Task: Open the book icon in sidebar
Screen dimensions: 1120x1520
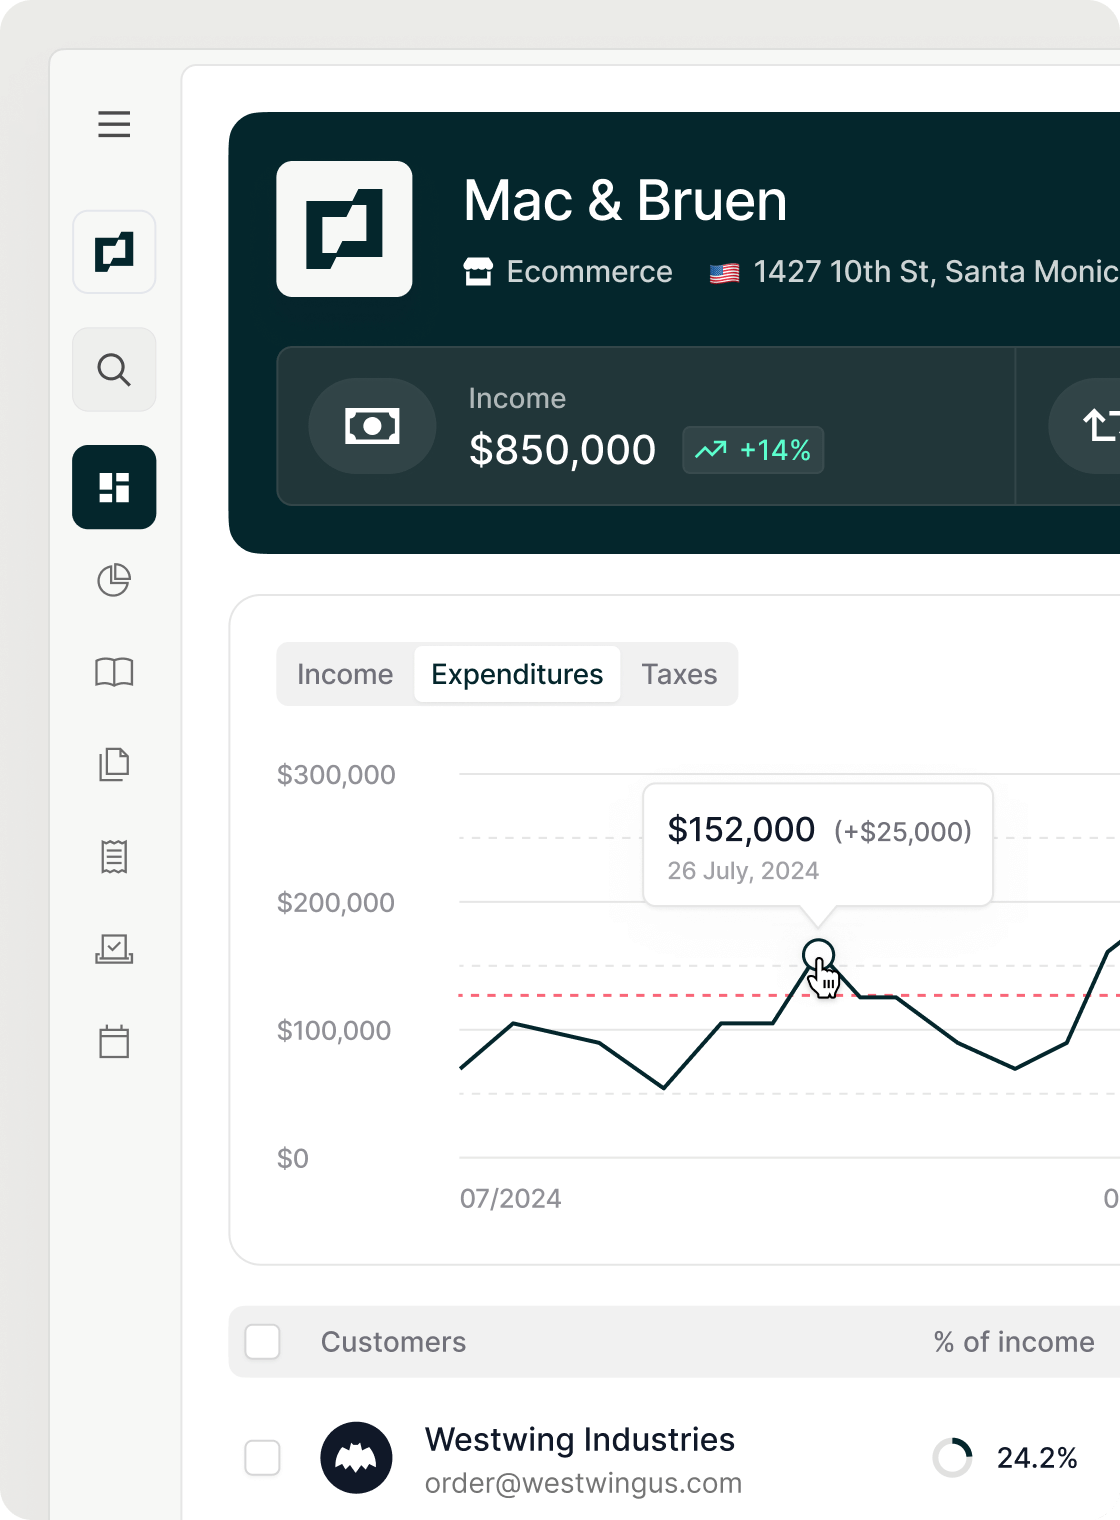Action: point(114,672)
